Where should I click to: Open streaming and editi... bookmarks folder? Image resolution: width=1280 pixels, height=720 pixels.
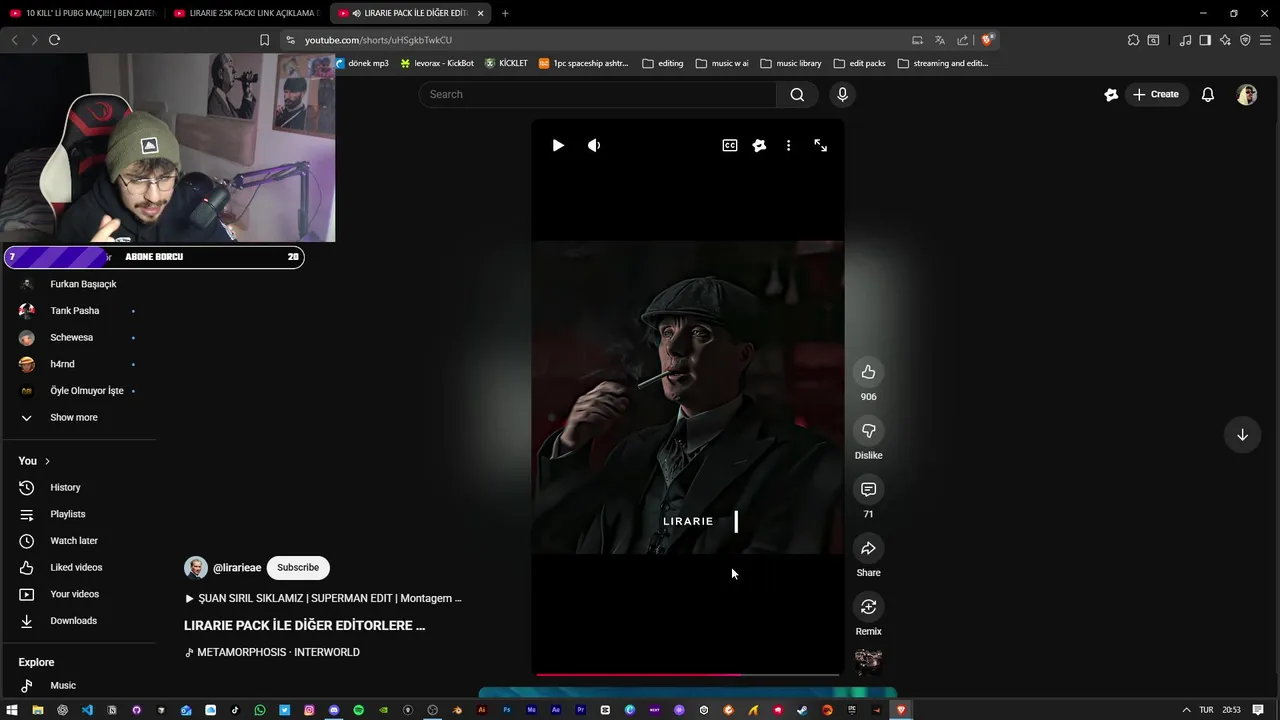click(x=943, y=63)
